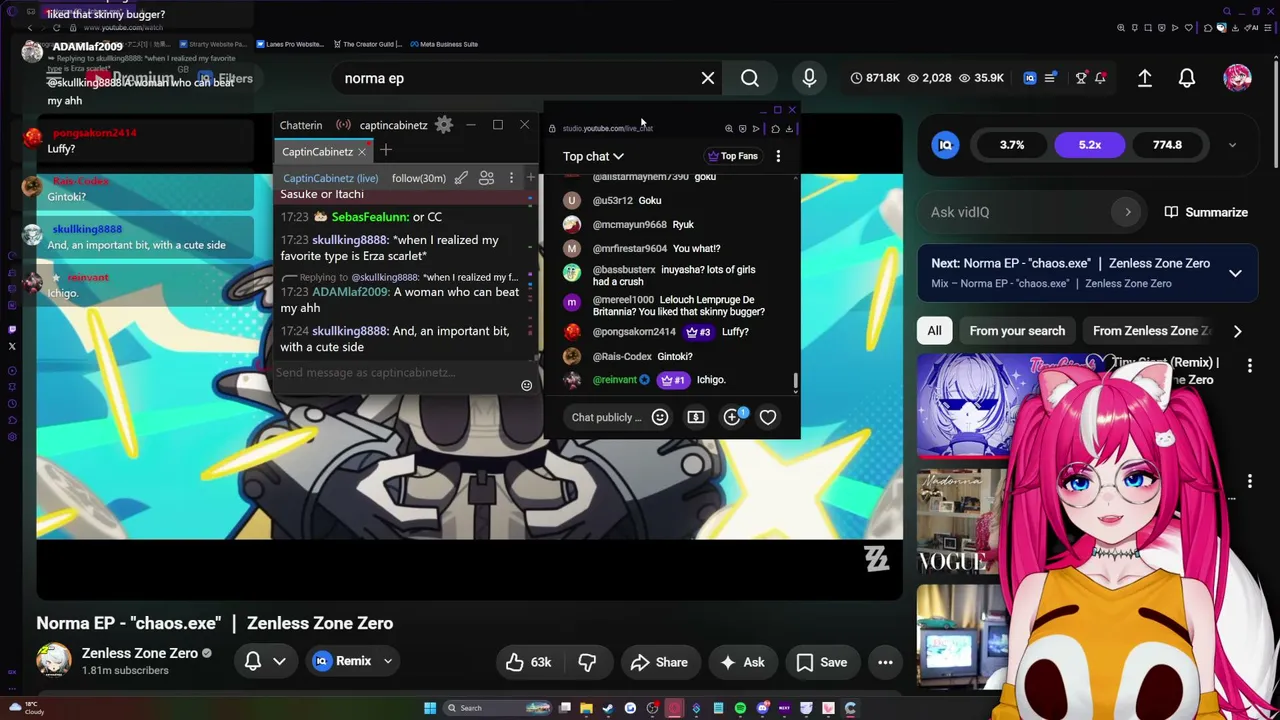Image resolution: width=1280 pixels, height=720 pixels.
Task: Select the From your search chip
Action: [1017, 331]
